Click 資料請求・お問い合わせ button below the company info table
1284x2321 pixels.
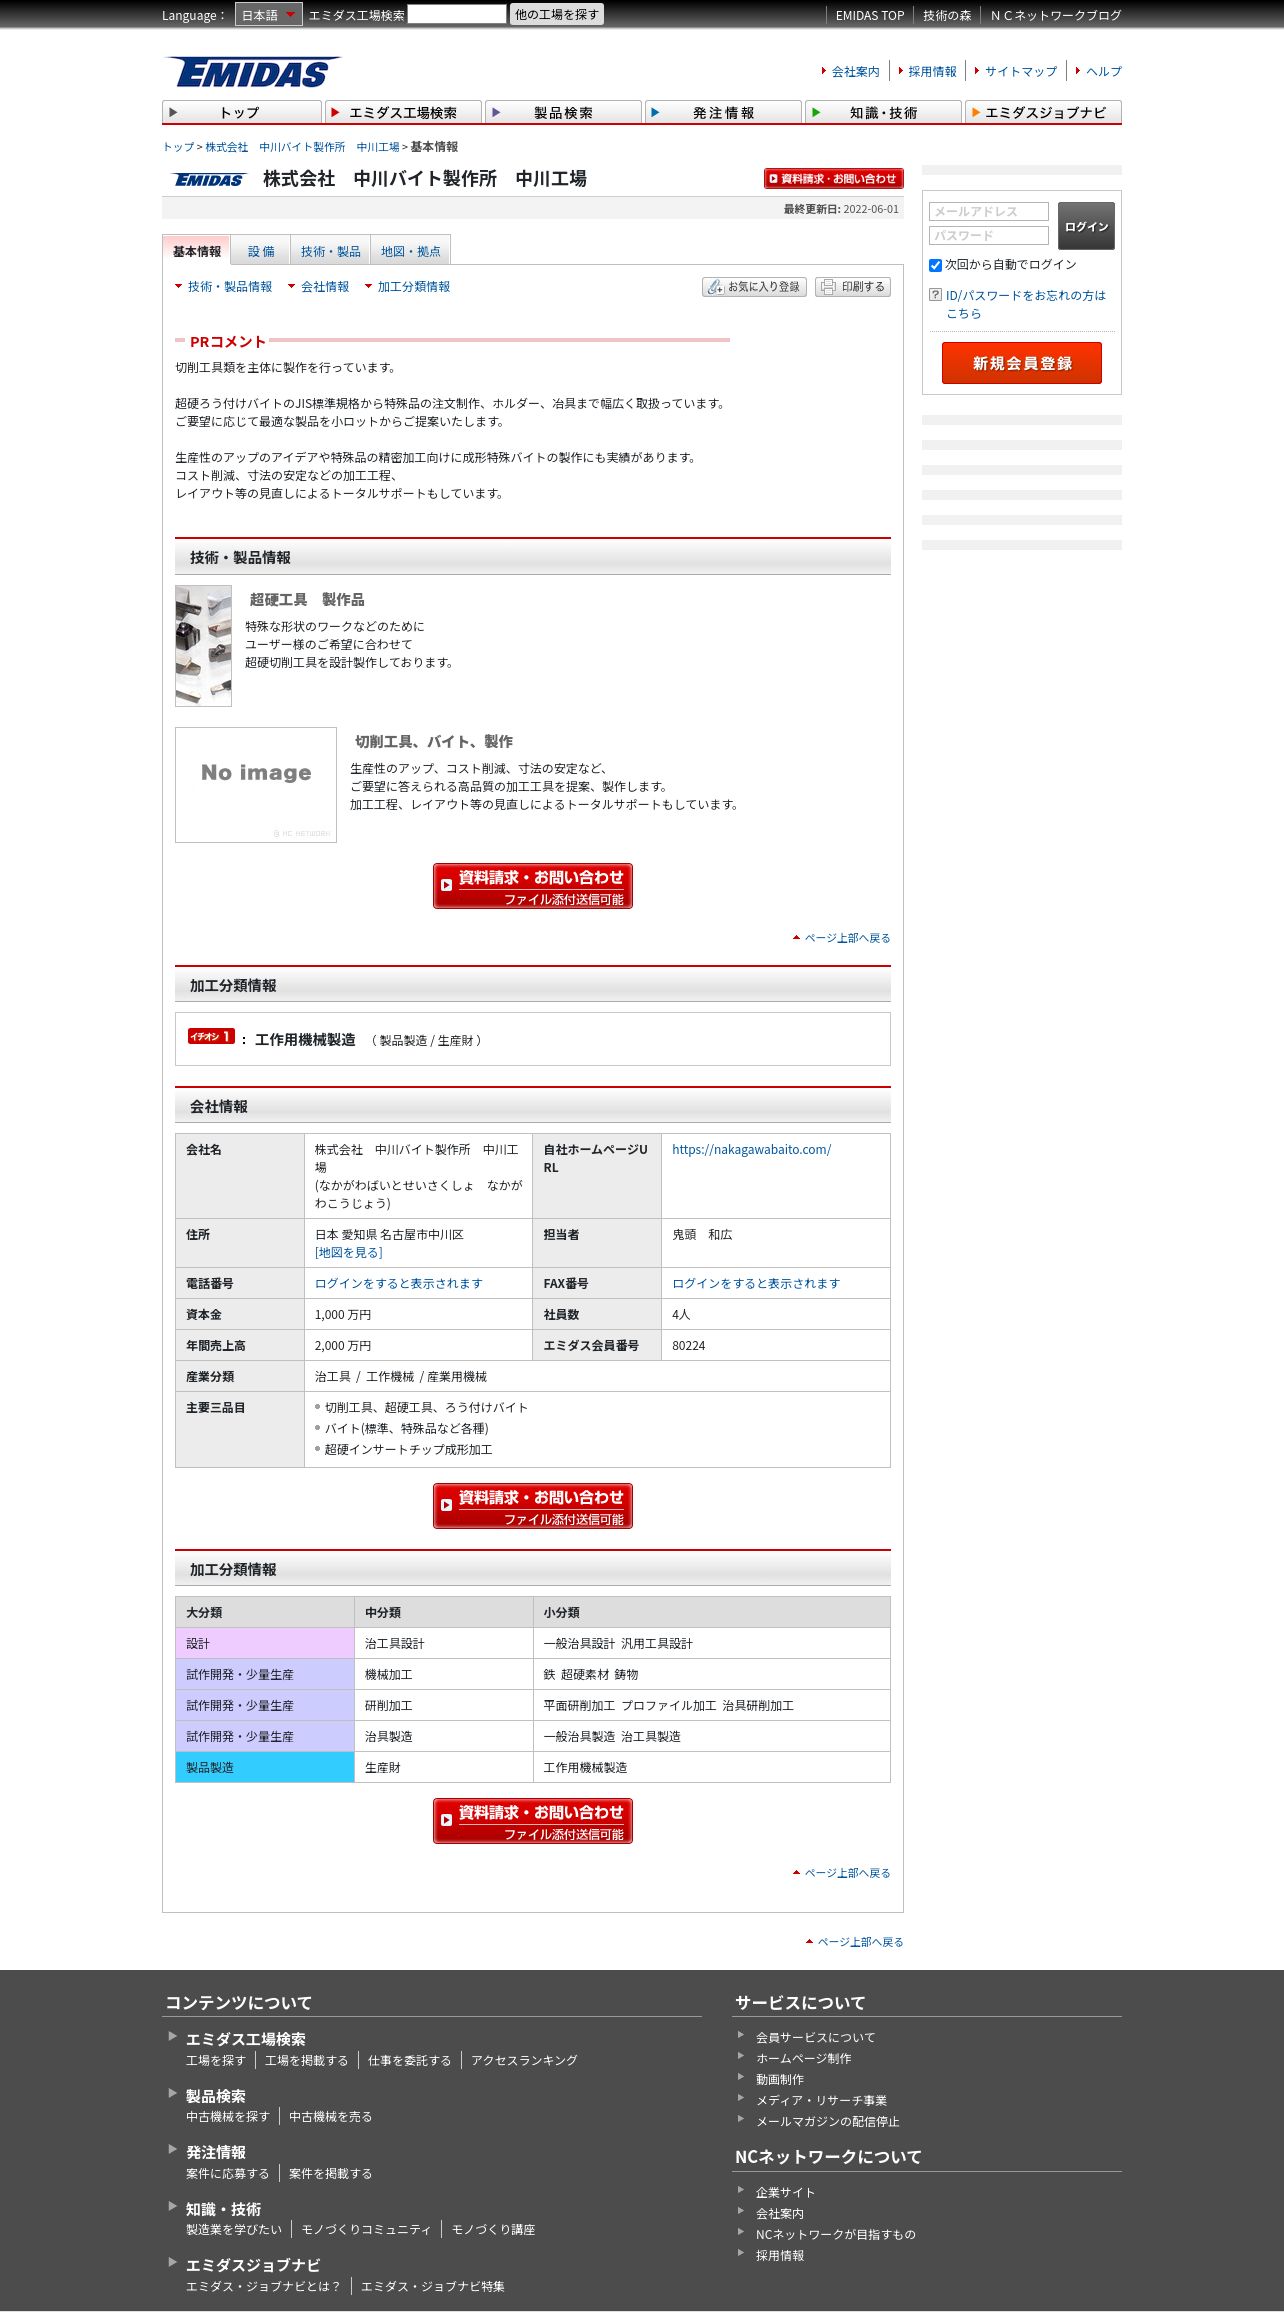[x=533, y=1506]
